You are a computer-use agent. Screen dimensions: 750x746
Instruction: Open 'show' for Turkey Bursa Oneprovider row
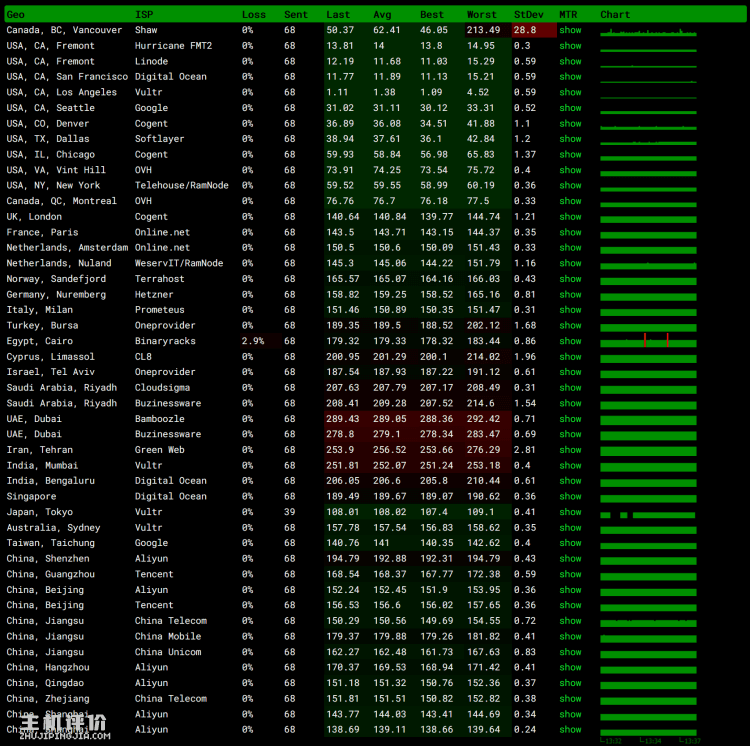tap(570, 325)
